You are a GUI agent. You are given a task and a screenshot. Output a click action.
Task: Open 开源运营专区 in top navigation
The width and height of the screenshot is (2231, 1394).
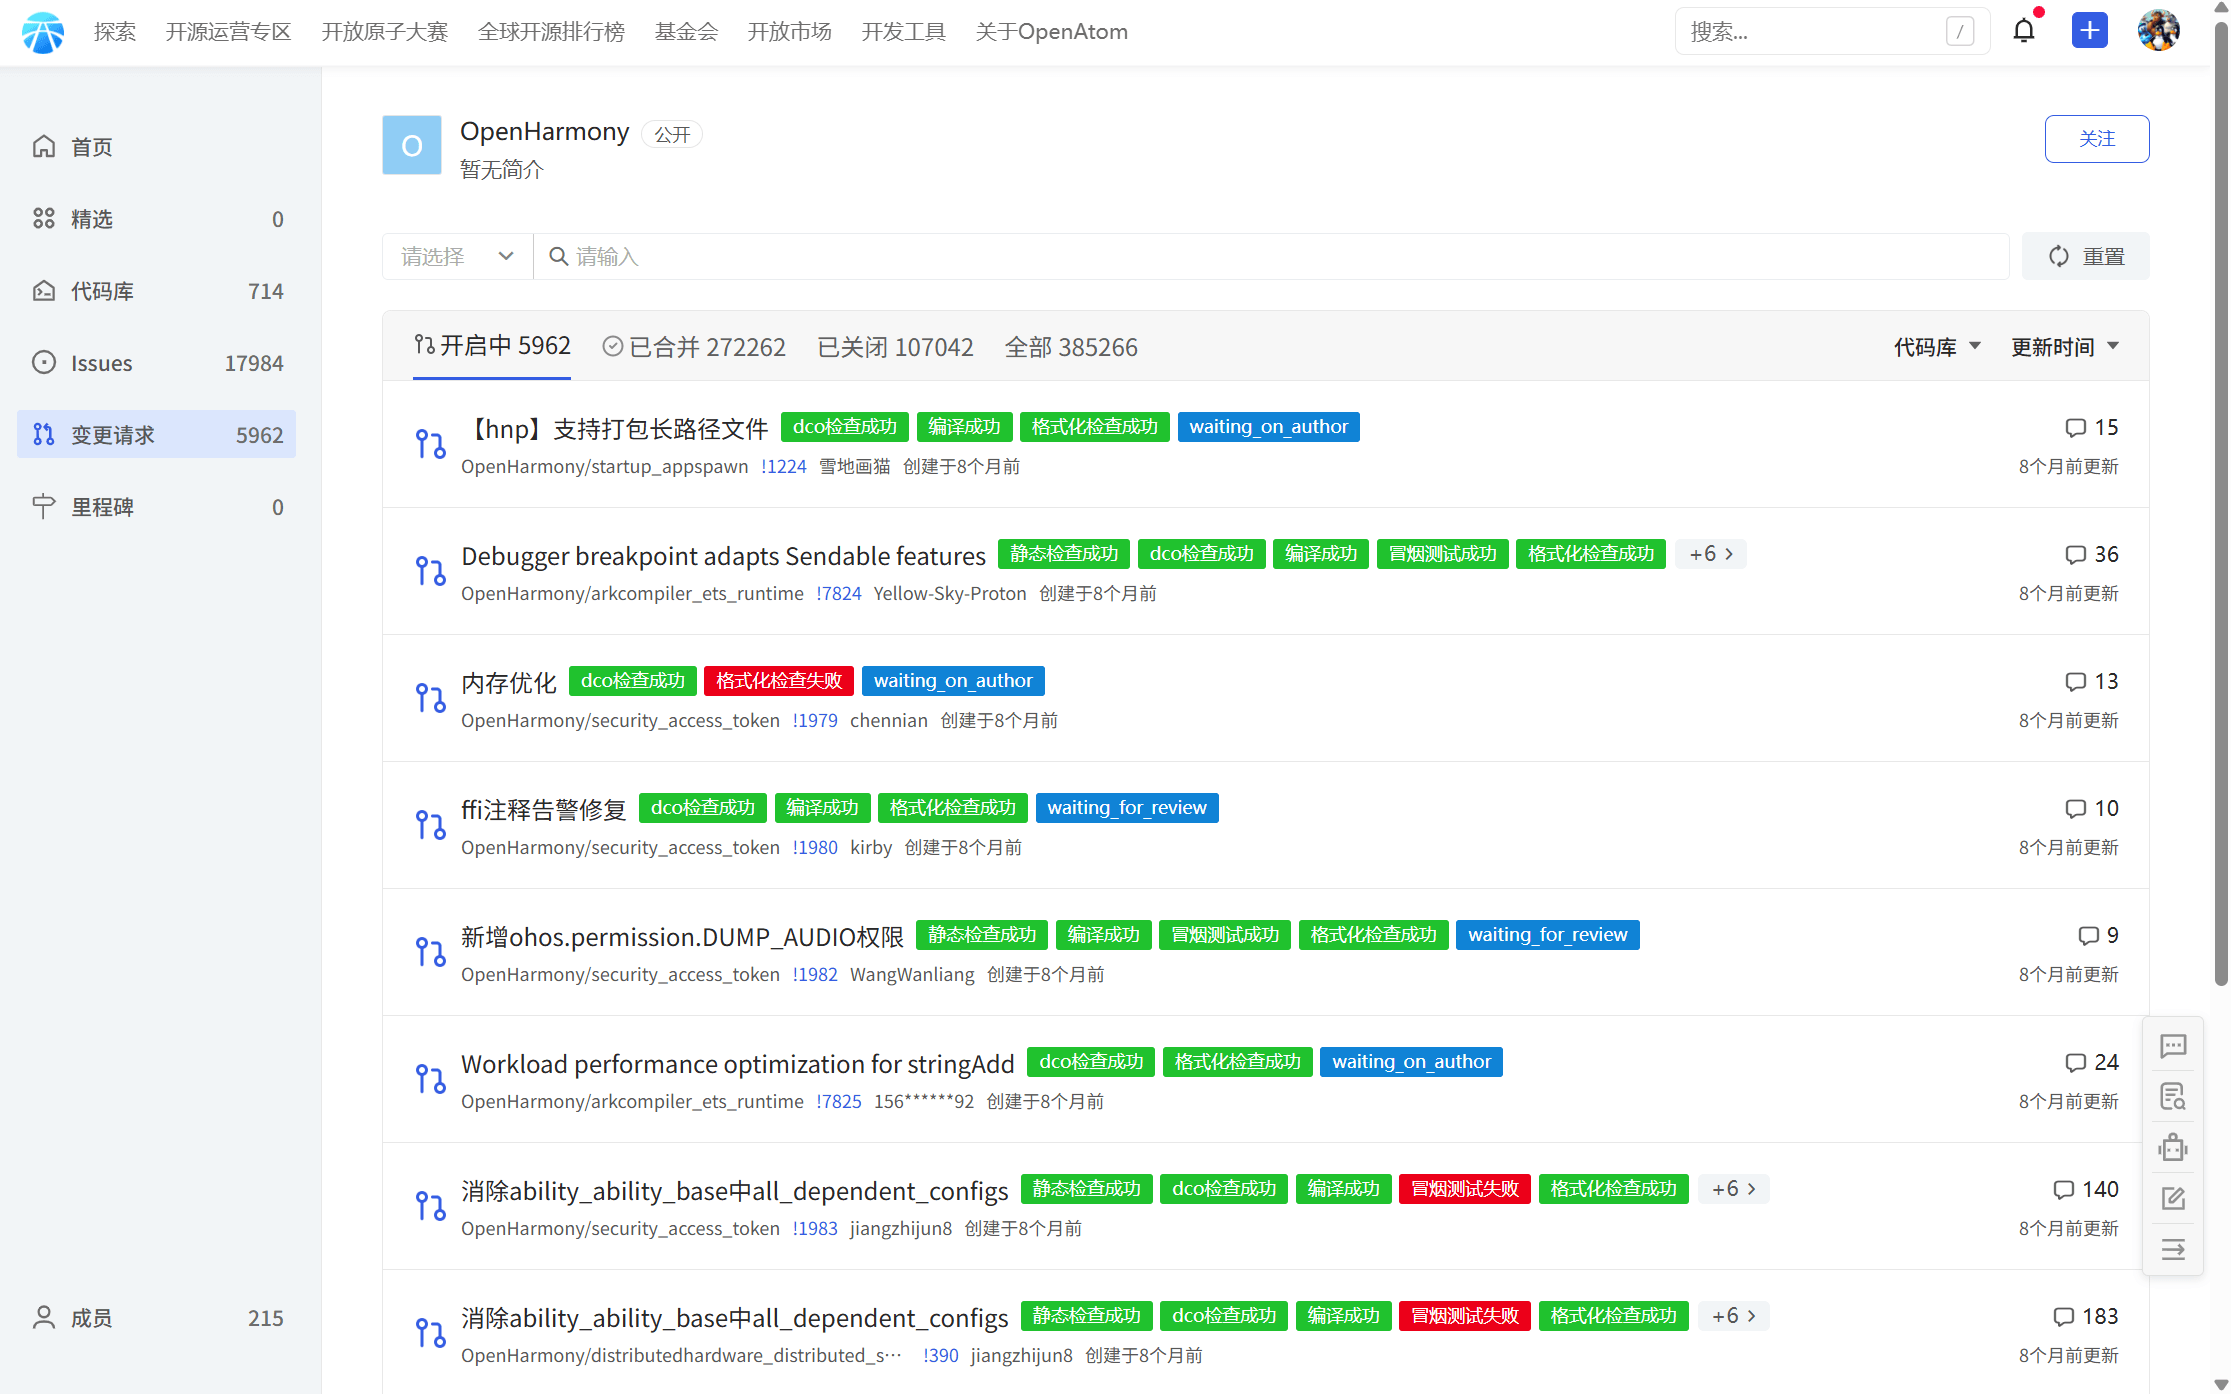[228, 32]
